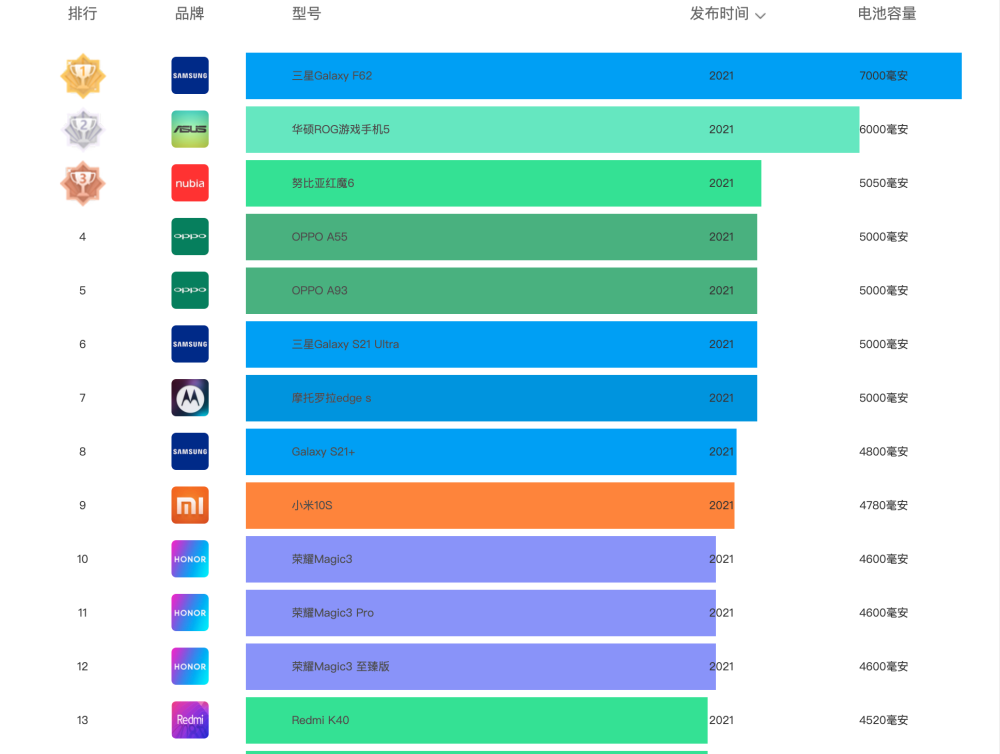1000x754 pixels.
Task: Click the Redmi brand logo
Action: coord(190,720)
